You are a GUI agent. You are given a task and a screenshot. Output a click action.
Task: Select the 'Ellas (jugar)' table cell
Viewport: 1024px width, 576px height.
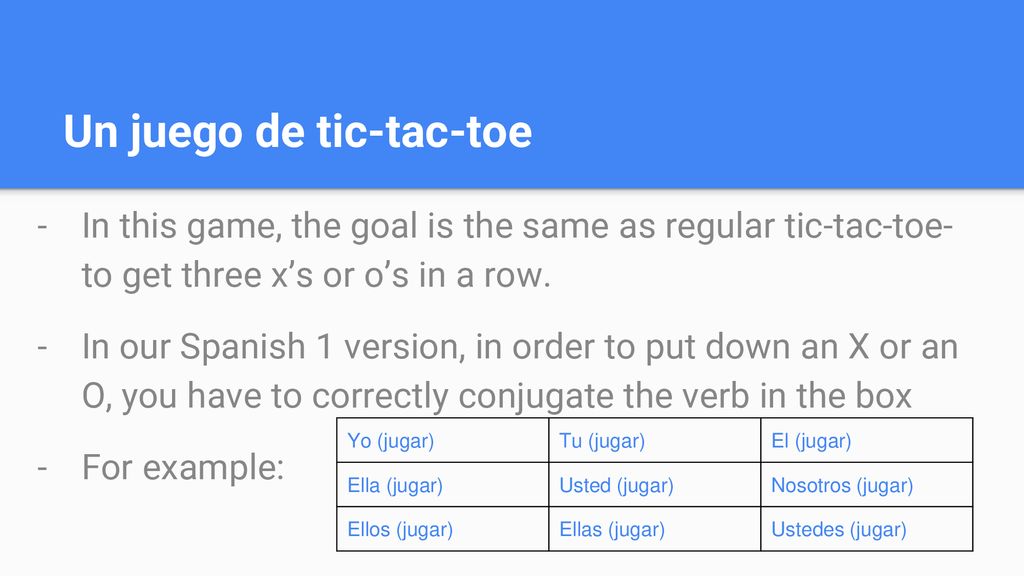654,529
